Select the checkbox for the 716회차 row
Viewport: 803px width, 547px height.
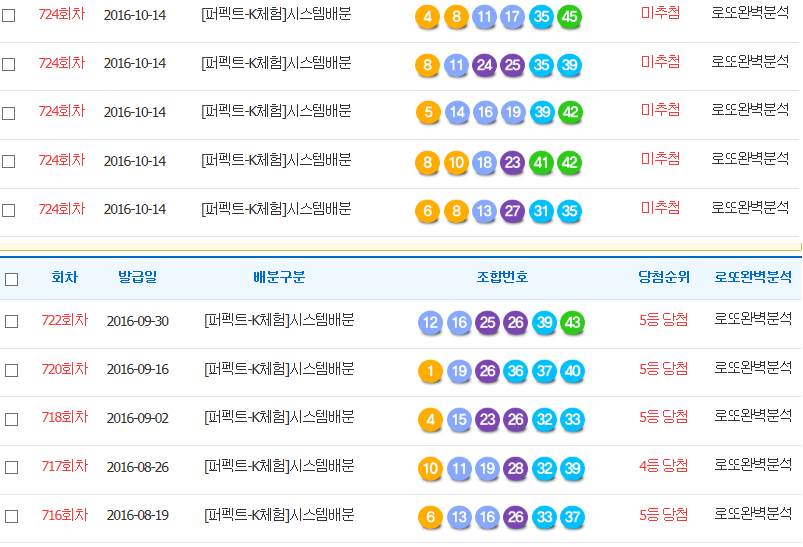pyautogui.click(x=12, y=517)
